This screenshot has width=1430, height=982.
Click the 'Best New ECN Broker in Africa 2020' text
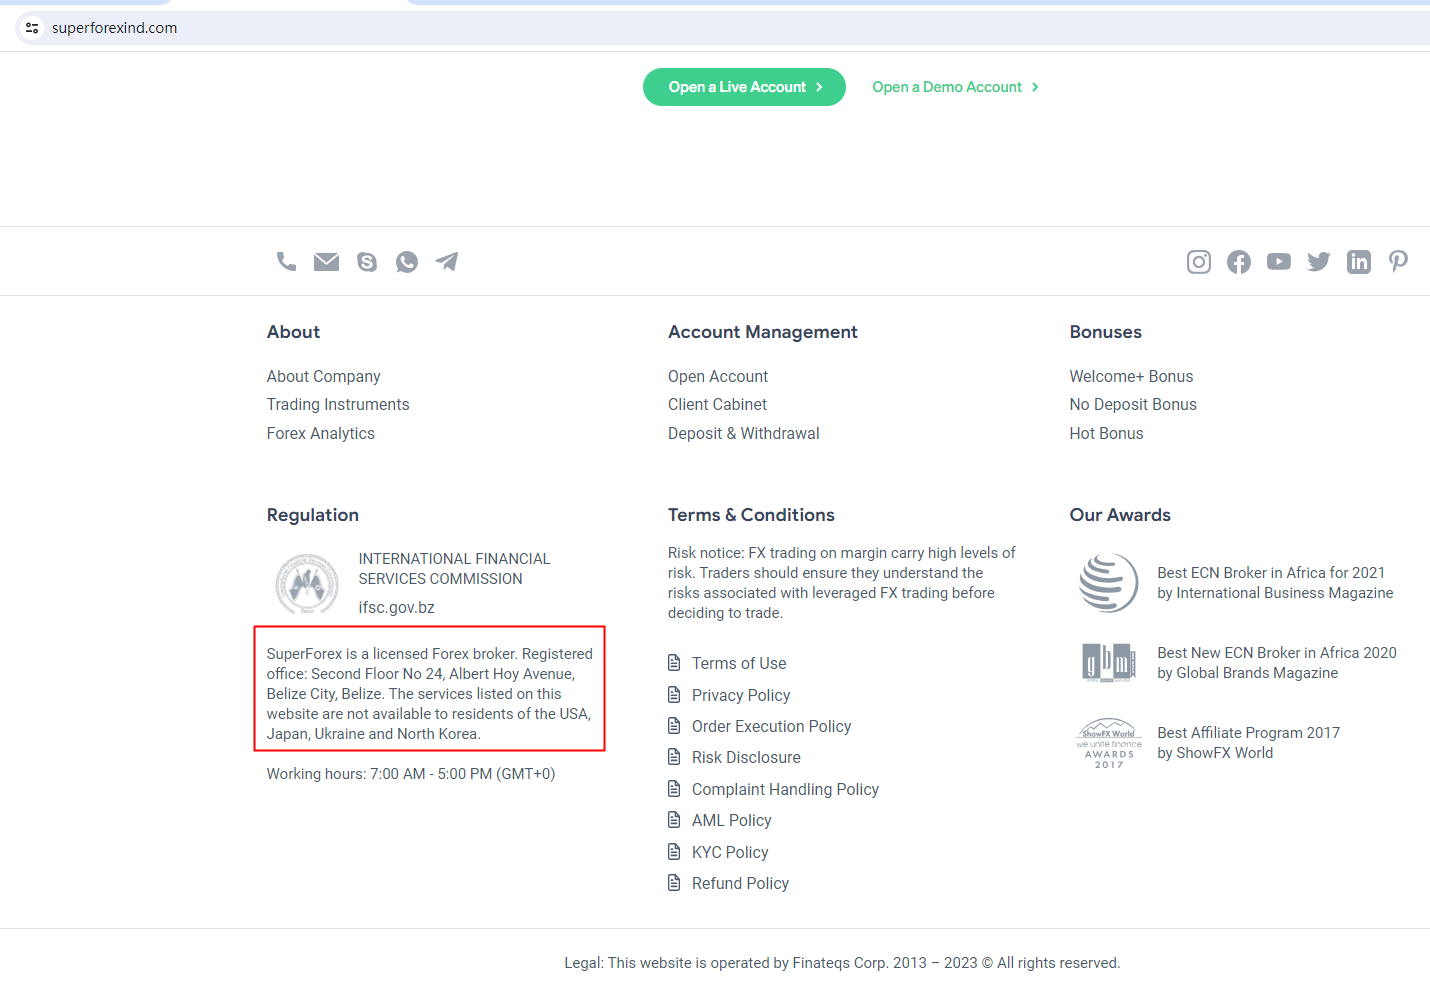tap(1277, 653)
